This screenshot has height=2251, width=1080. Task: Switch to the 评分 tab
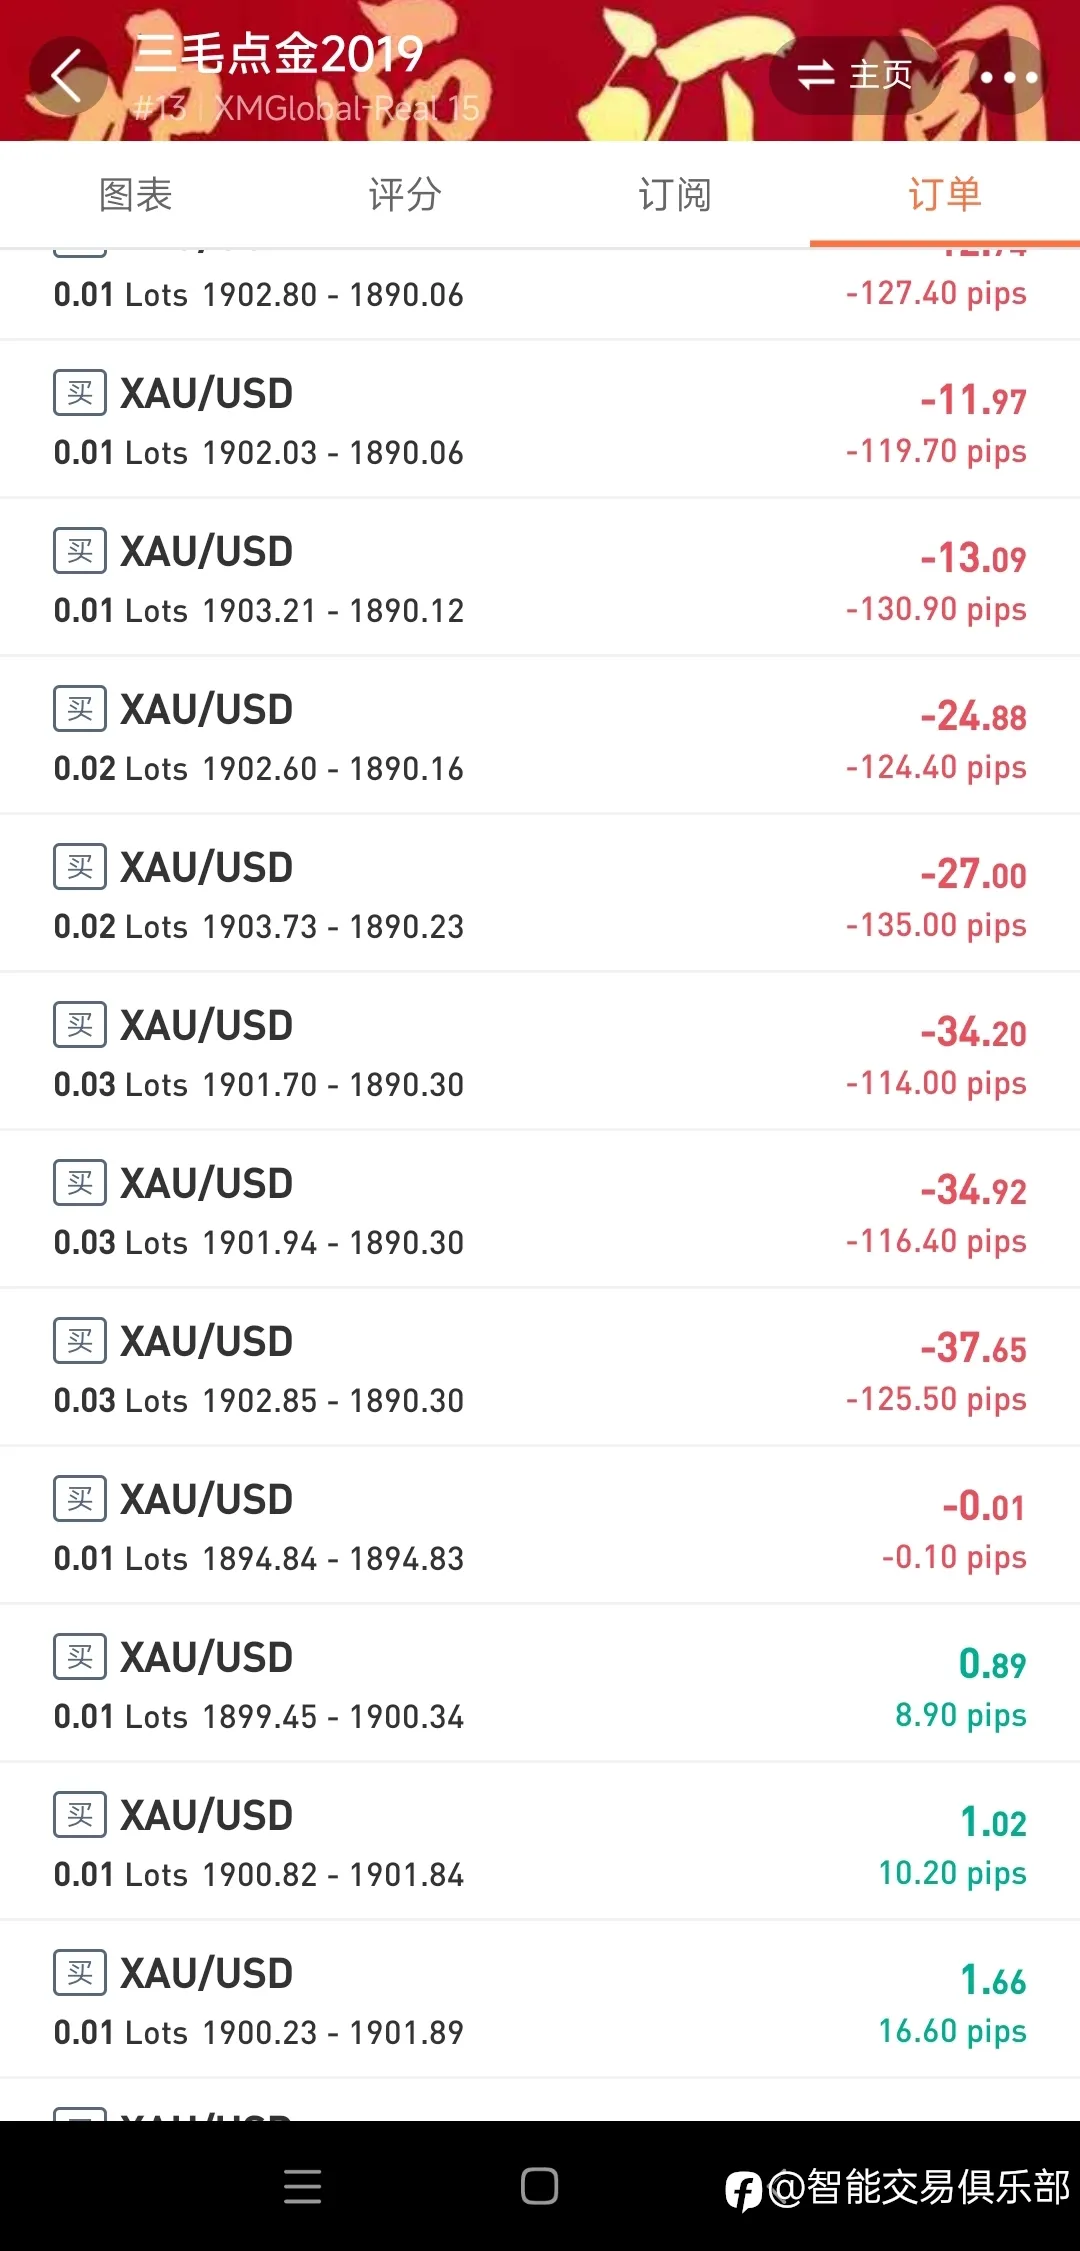pos(405,194)
